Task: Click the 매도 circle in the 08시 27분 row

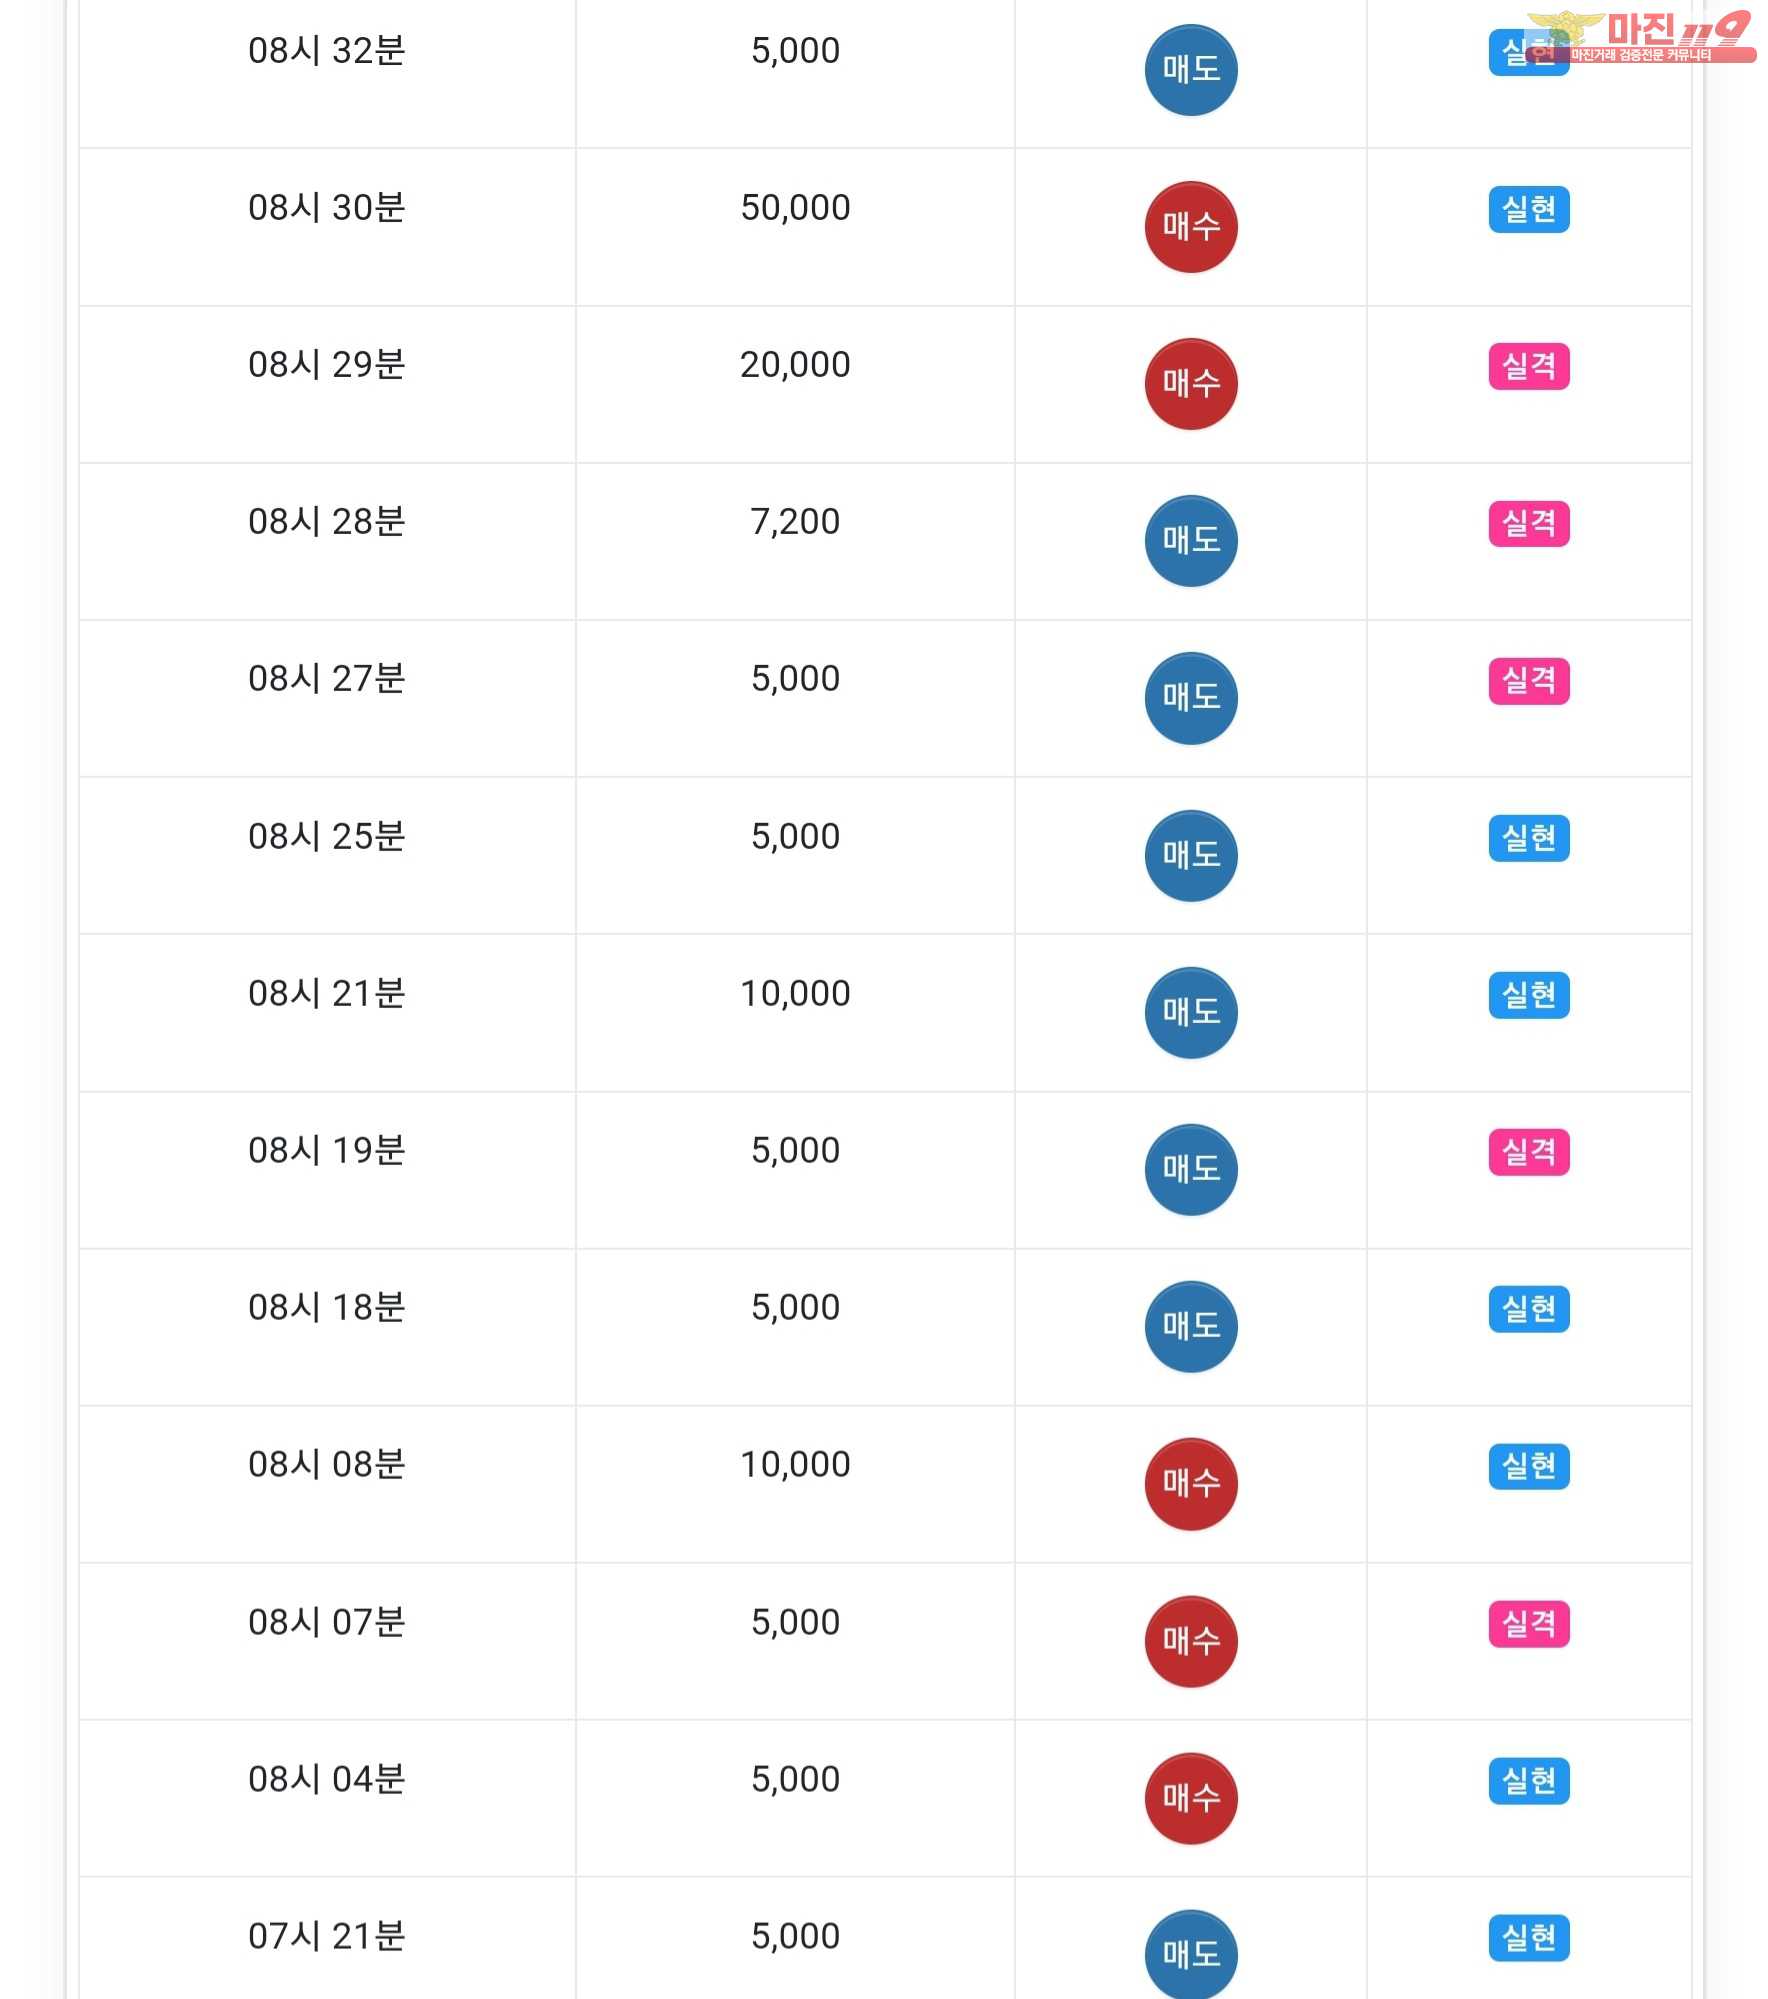Action: [1190, 698]
